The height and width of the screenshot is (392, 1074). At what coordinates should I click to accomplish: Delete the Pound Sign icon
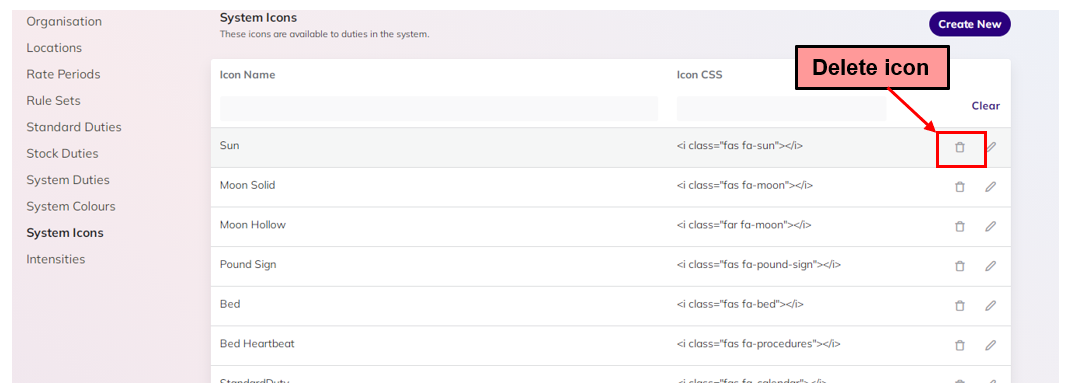tap(960, 266)
